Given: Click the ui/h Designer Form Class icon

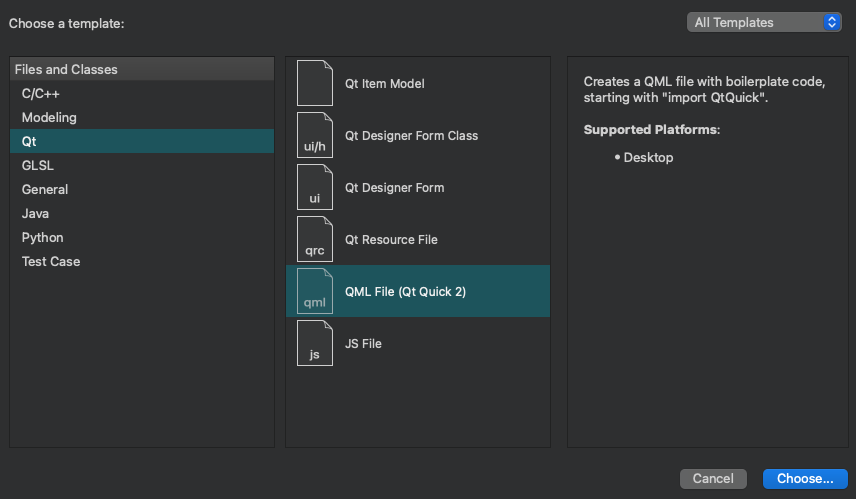Looking at the screenshot, I should tap(314, 135).
